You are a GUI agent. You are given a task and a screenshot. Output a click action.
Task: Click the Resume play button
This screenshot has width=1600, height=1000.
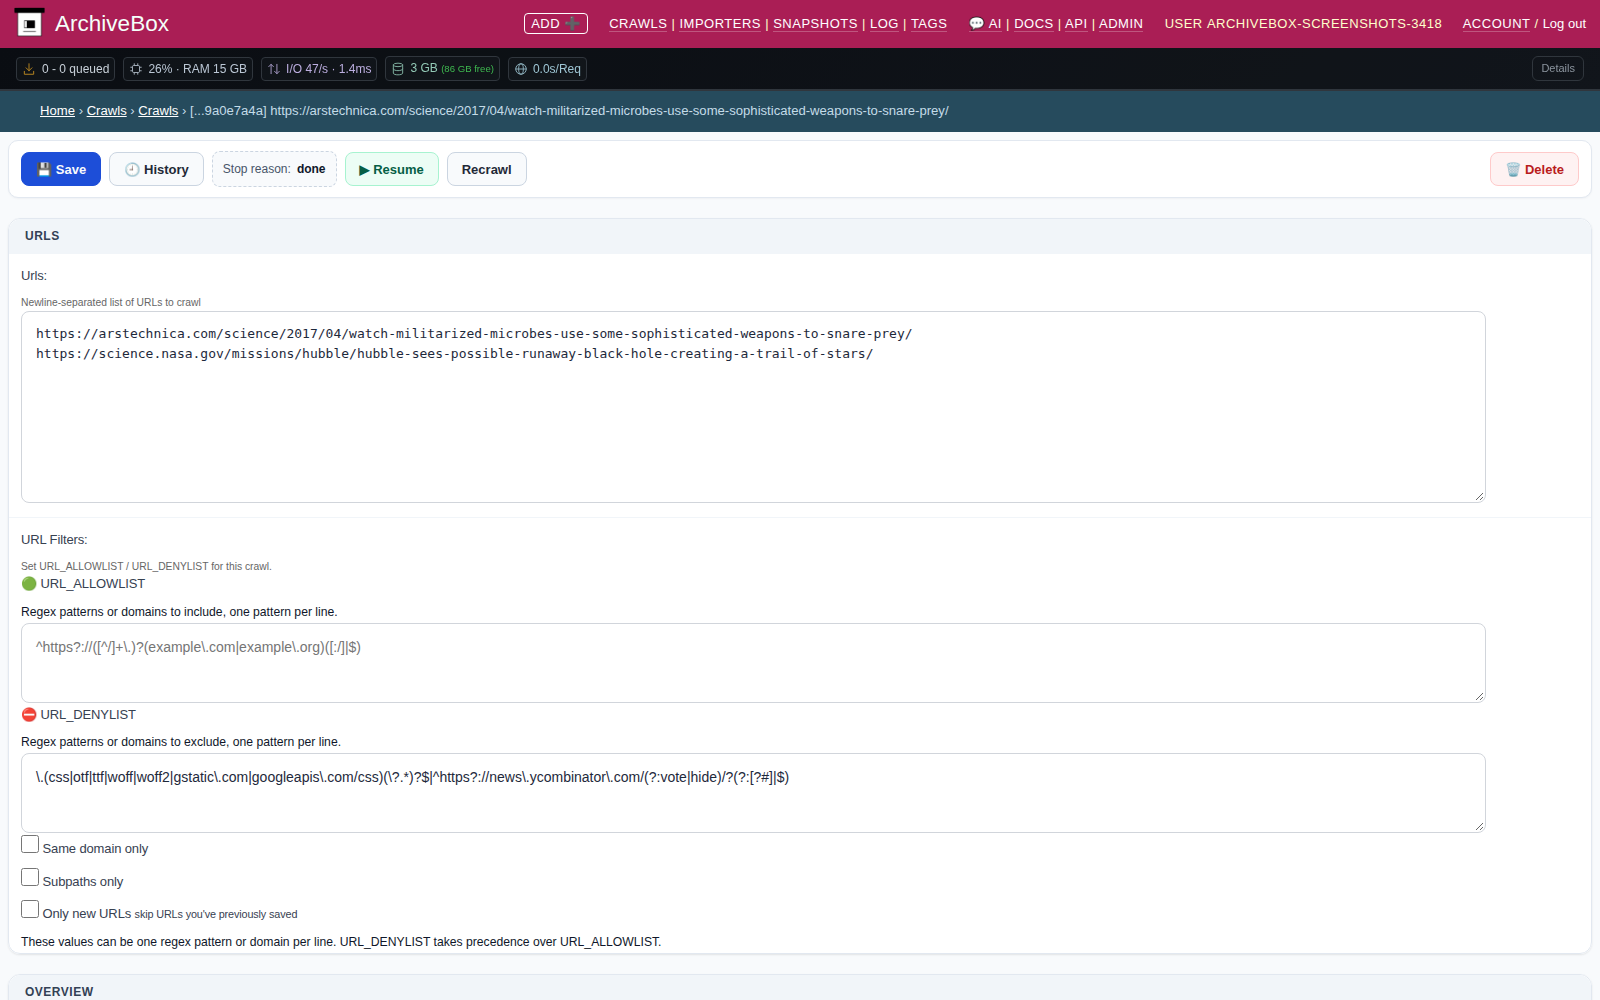392,169
